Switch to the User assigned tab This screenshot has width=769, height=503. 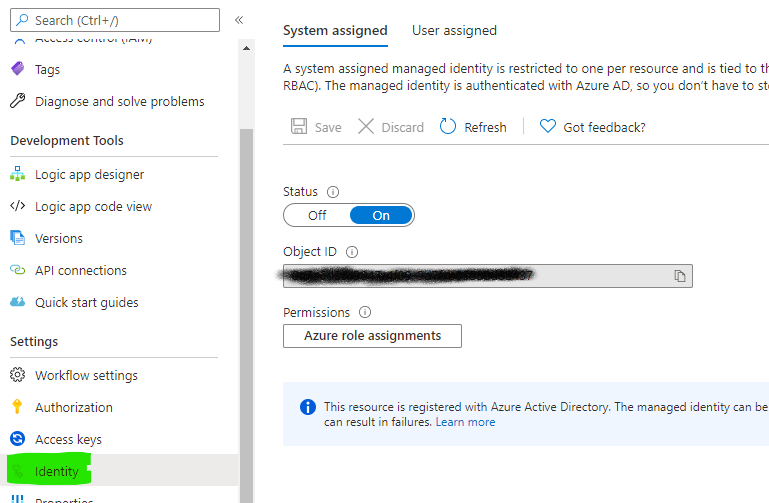pyautogui.click(x=454, y=30)
